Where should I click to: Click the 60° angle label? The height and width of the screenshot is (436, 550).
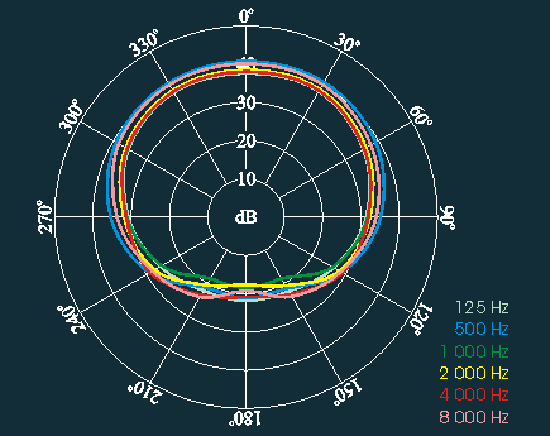(x=421, y=116)
